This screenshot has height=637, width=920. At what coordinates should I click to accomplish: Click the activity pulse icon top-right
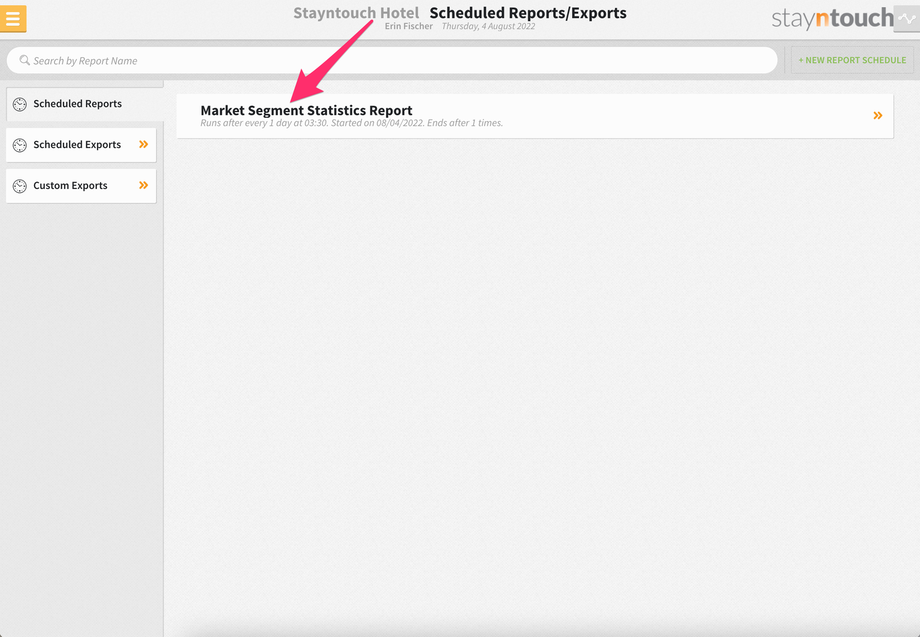(907, 18)
